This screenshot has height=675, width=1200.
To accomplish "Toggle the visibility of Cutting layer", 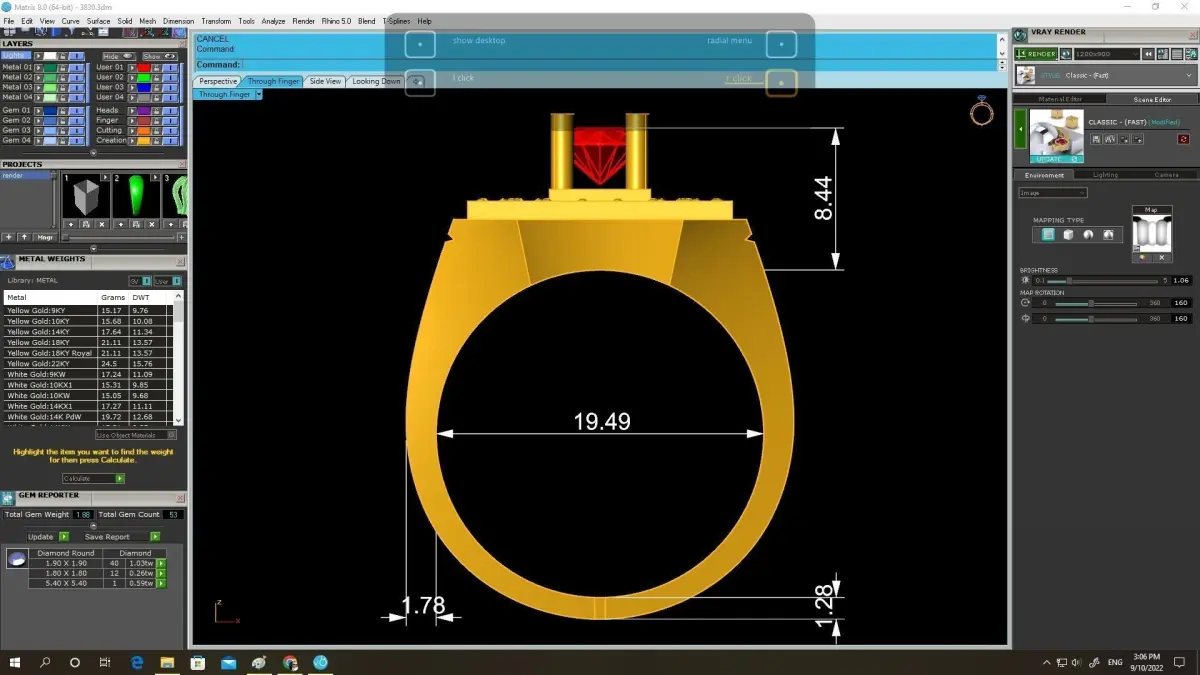I will coord(170,131).
